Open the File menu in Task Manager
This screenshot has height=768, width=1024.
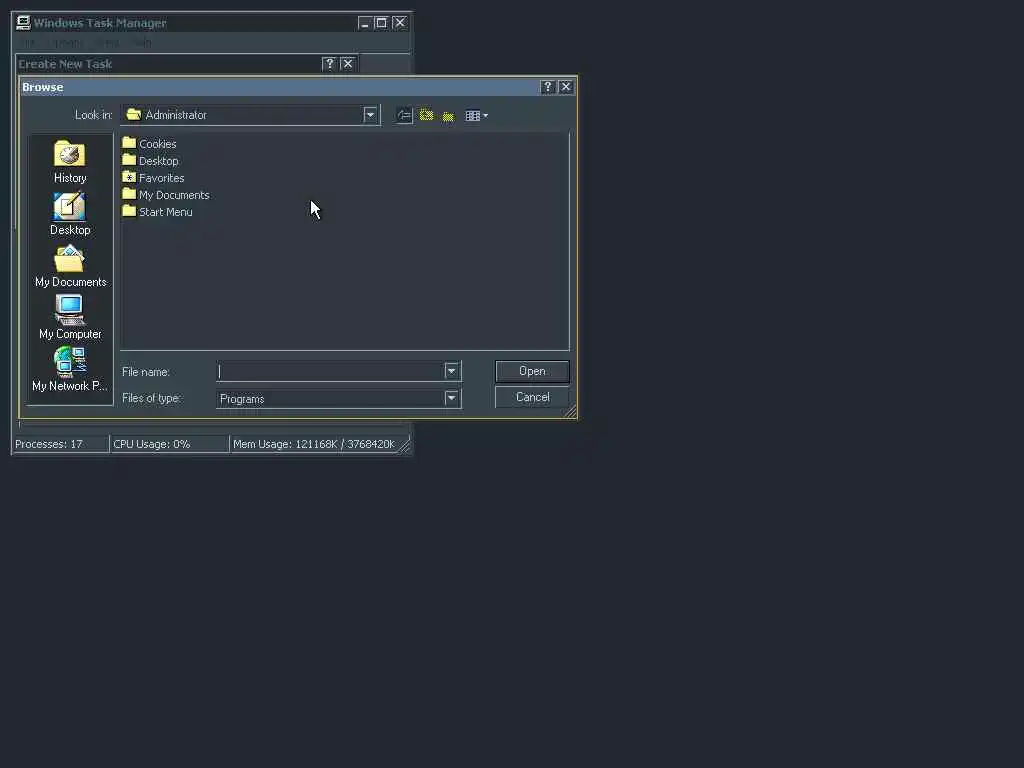(x=28, y=43)
